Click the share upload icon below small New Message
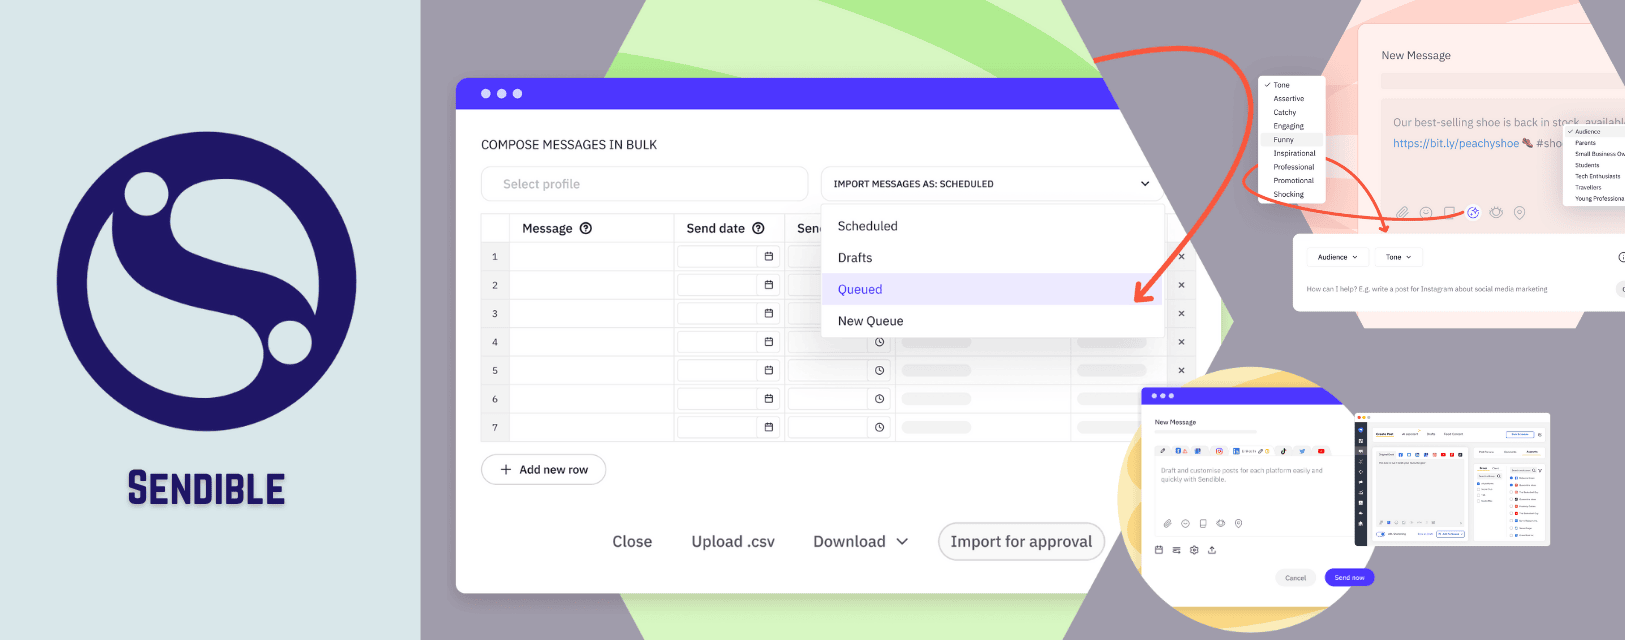 [1212, 550]
